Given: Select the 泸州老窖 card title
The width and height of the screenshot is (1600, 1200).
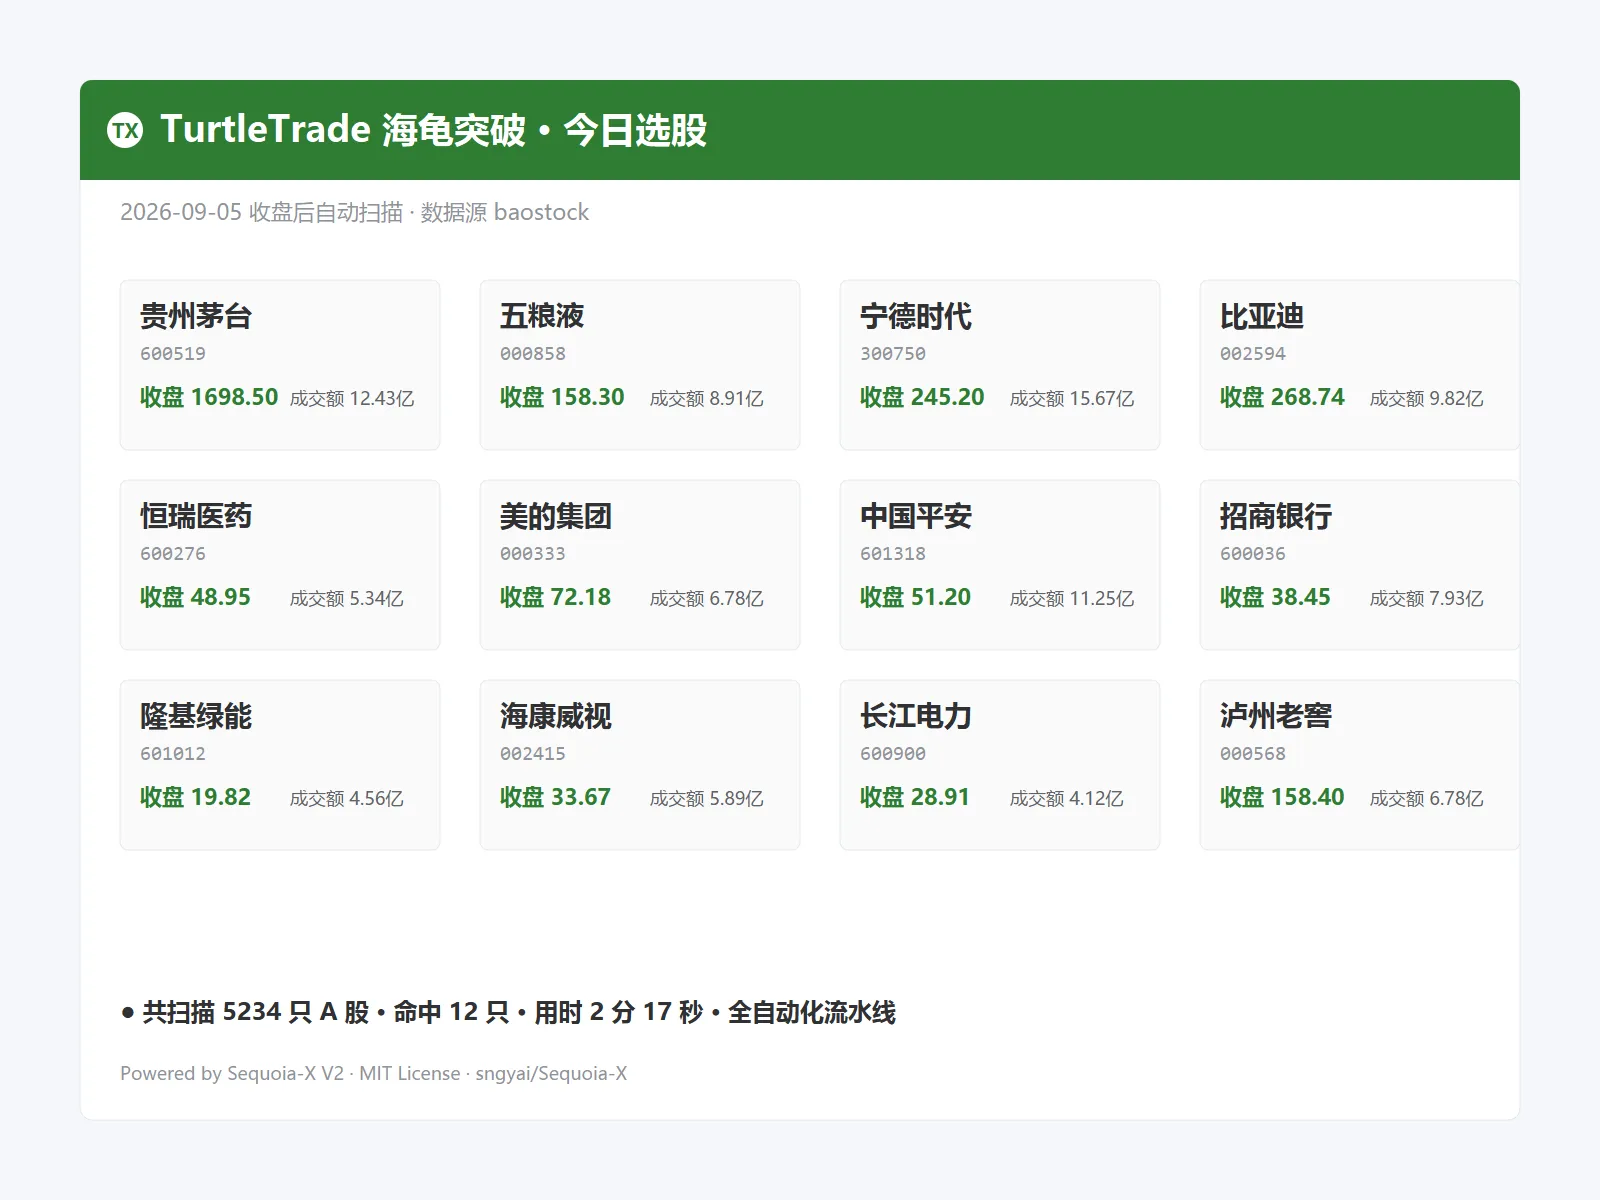Looking at the screenshot, I should point(1276,716).
